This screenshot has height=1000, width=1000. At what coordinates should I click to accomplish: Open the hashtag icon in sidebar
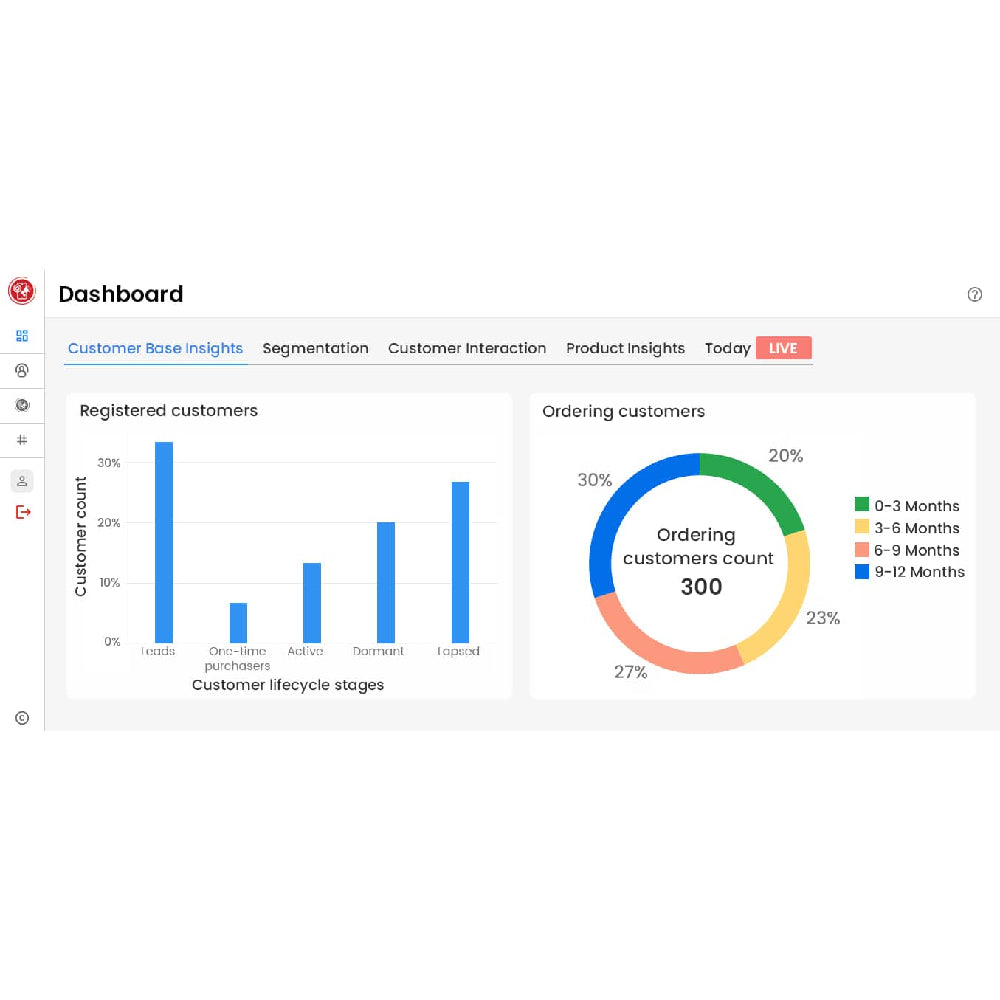[x=22, y=439]
